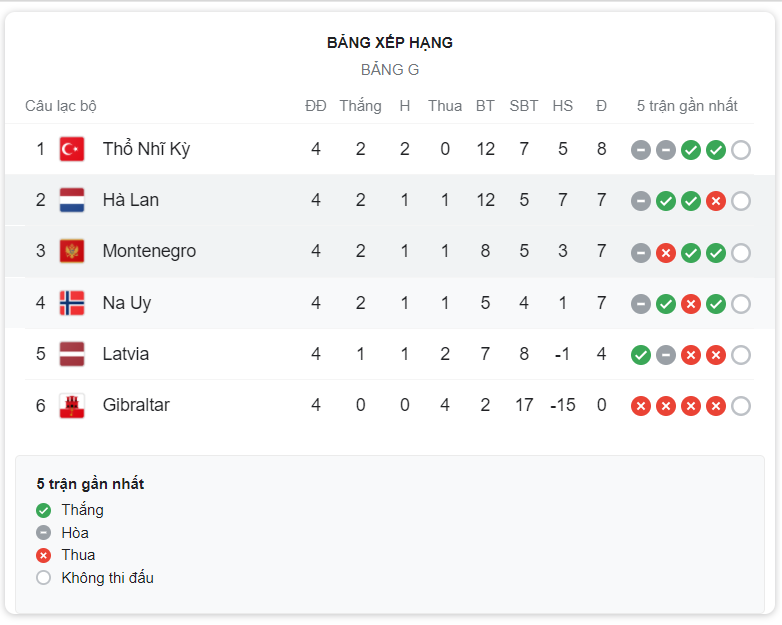Click Montenegro's red loss icon
782x625 pixels.
pyautogui.click(x=666, y=253)
